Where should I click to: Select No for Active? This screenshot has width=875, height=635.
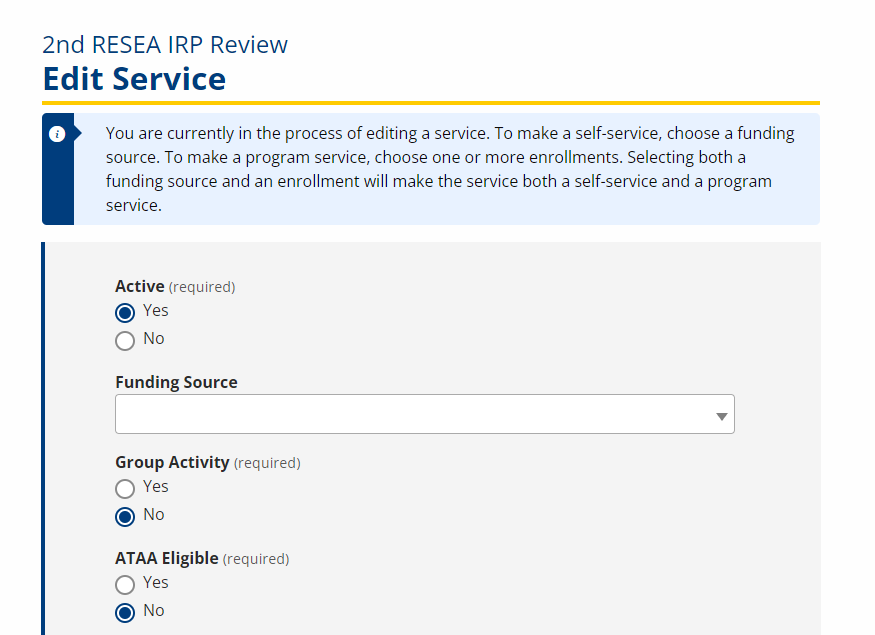[125, 340]
